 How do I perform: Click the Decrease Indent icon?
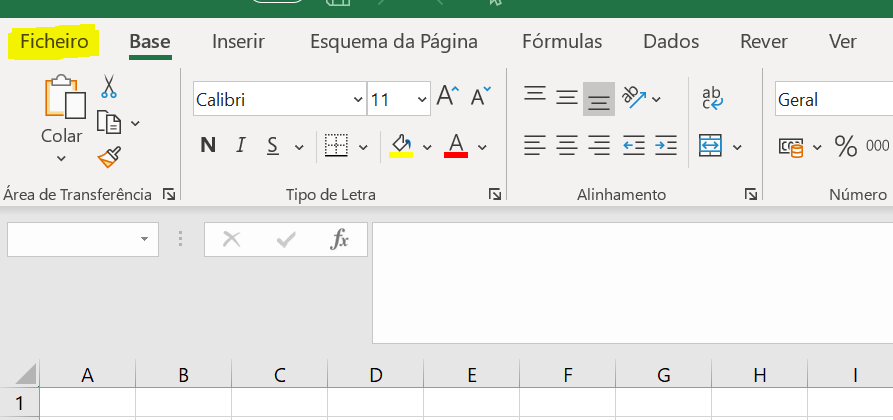633,145
